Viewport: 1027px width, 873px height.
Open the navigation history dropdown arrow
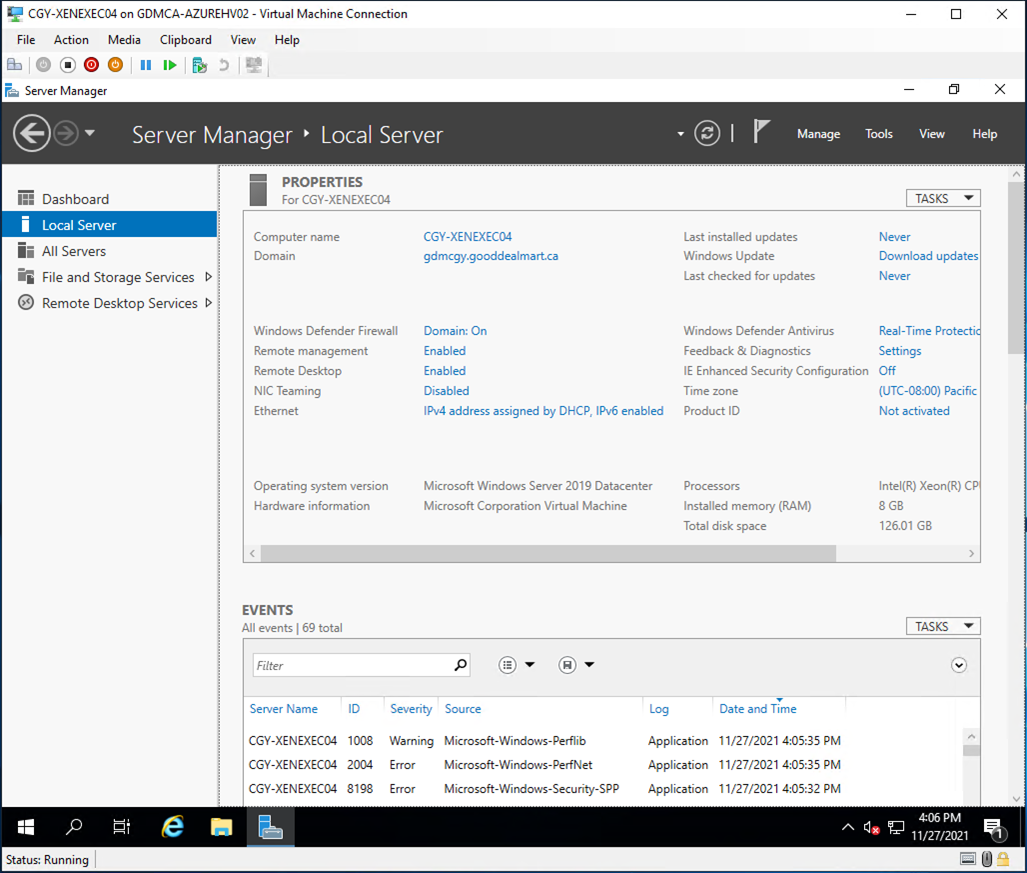coord(90,133)
